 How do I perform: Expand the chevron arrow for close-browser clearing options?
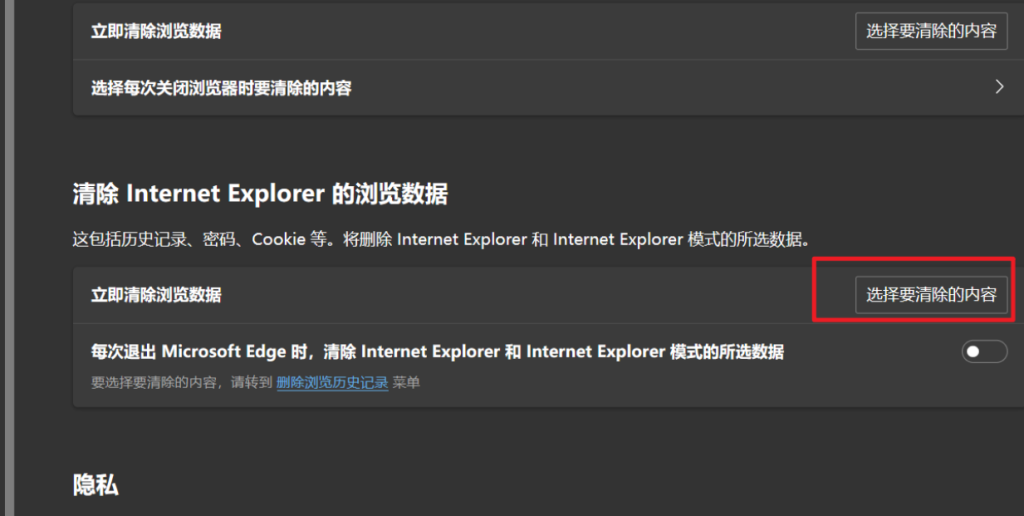pyautogui.click(x=998, y=87)
